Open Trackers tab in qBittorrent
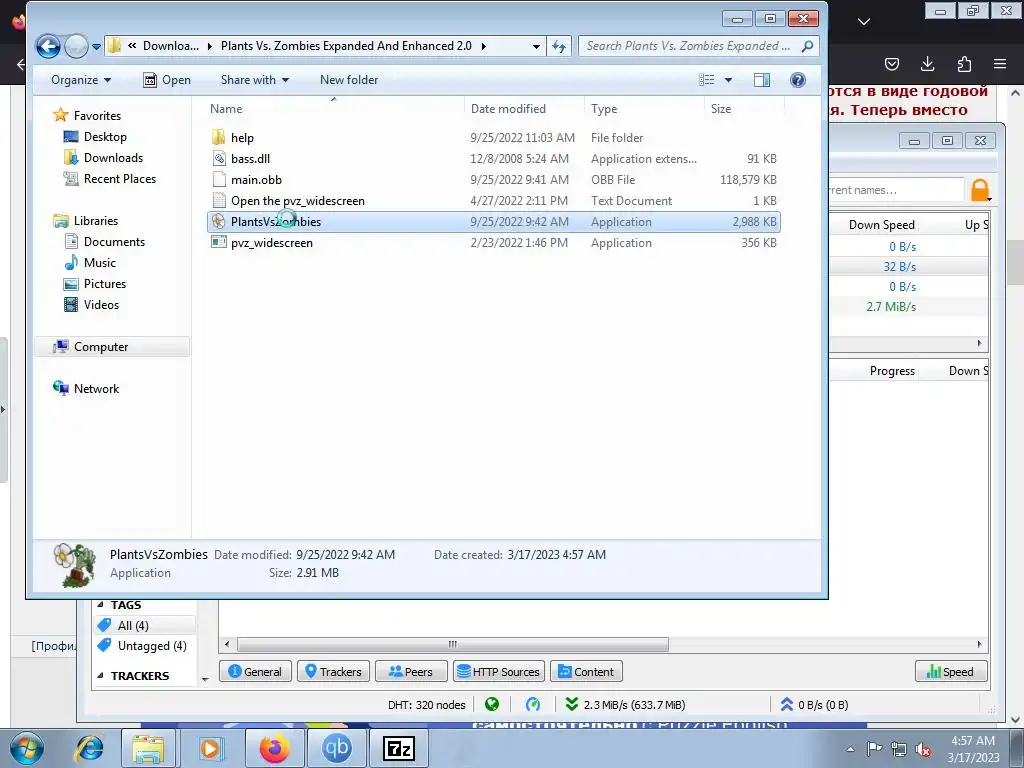The height and width of the screenshot is (768, 1024). (x=333, y=671)
